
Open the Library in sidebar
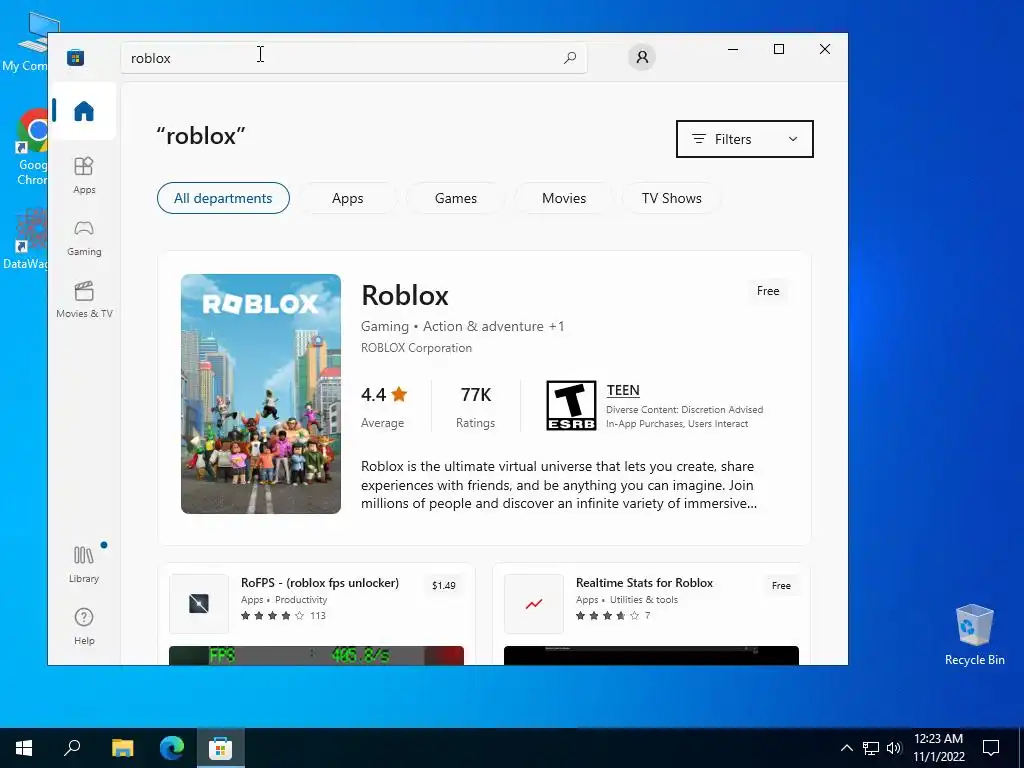[84, 564]
